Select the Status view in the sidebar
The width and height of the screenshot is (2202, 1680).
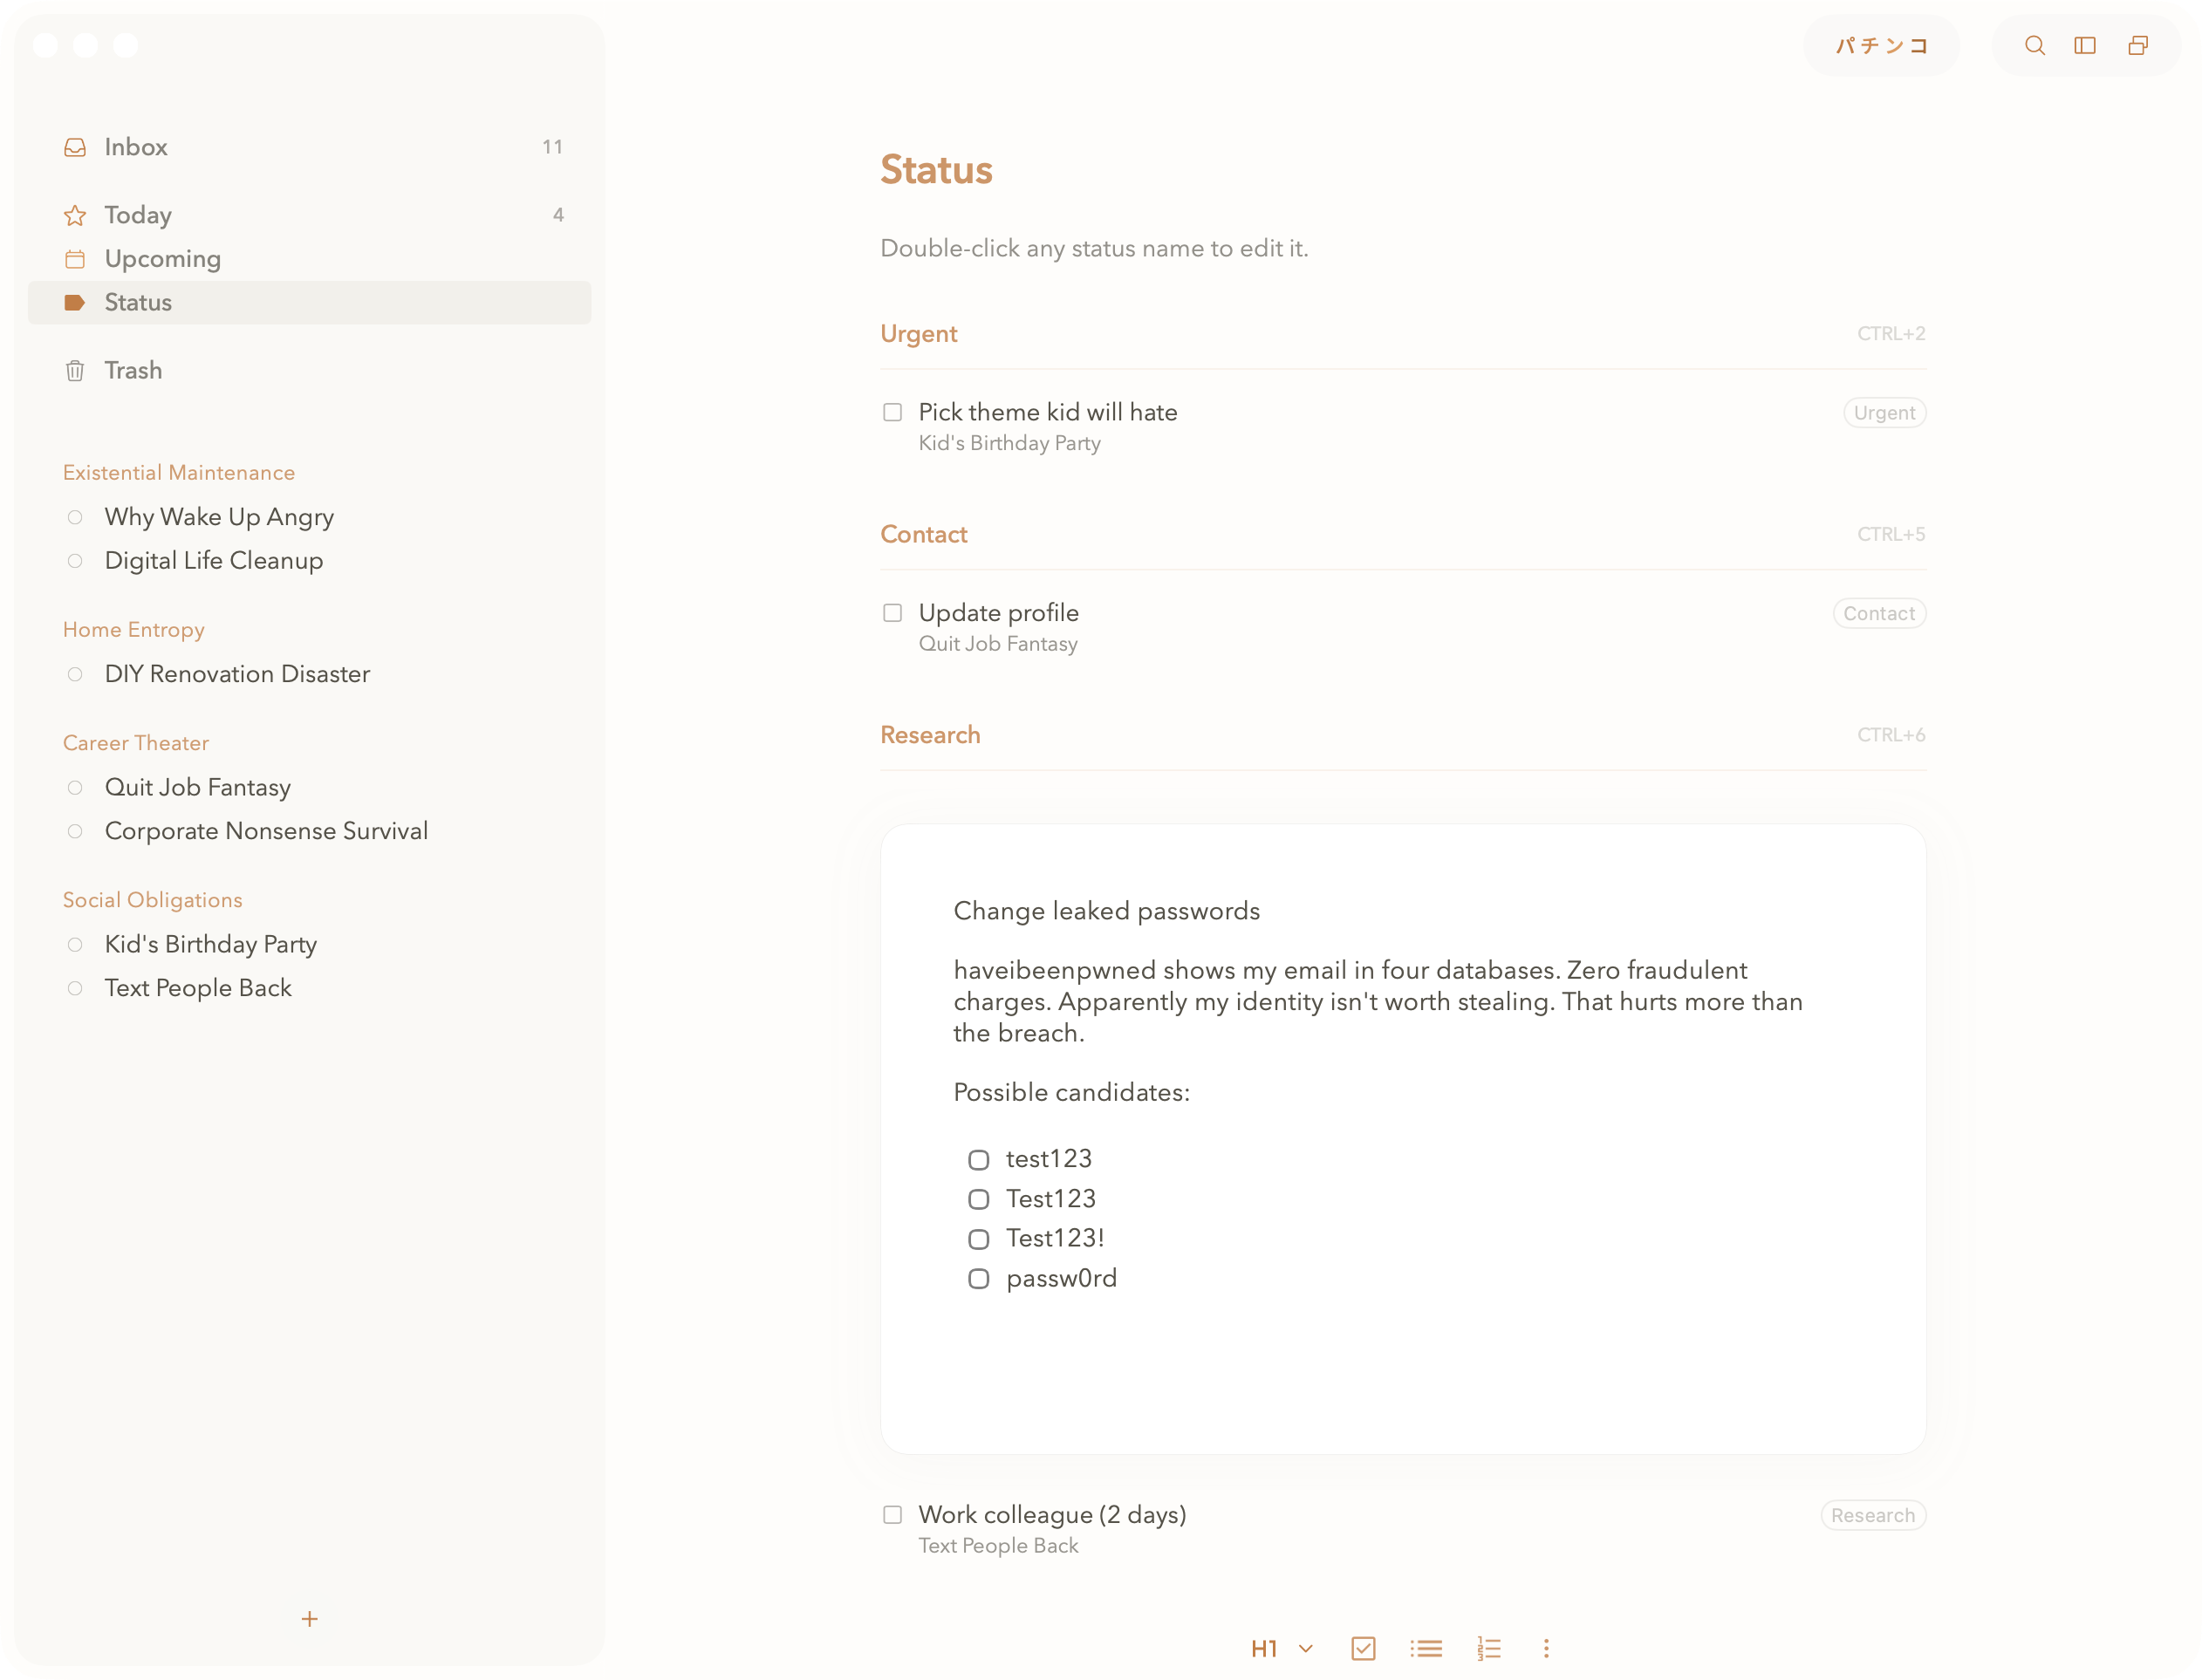coord(138,302)
